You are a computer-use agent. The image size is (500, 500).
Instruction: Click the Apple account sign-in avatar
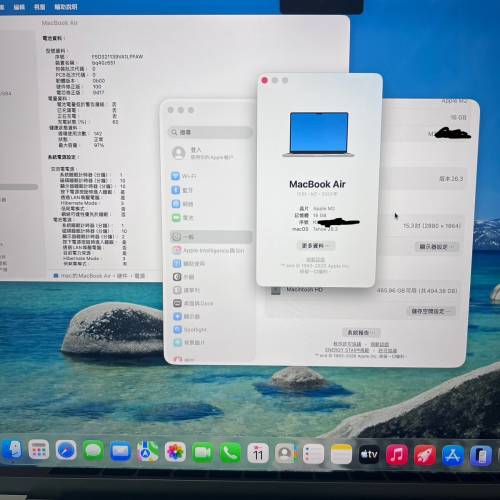(x=179, y=153)
